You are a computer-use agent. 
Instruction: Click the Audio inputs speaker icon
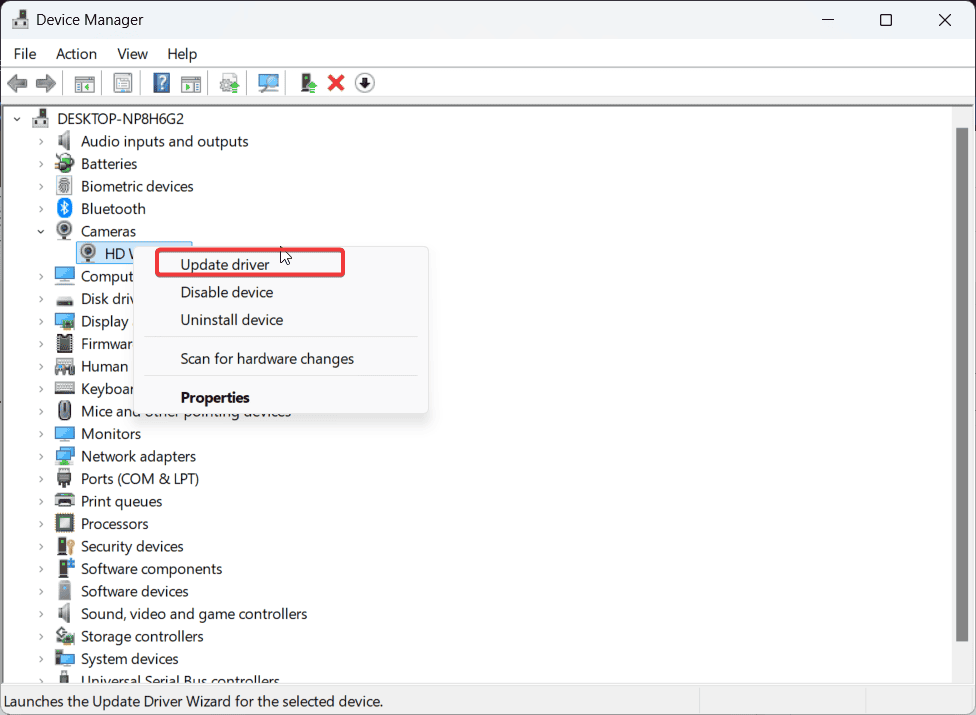(64, 141)
